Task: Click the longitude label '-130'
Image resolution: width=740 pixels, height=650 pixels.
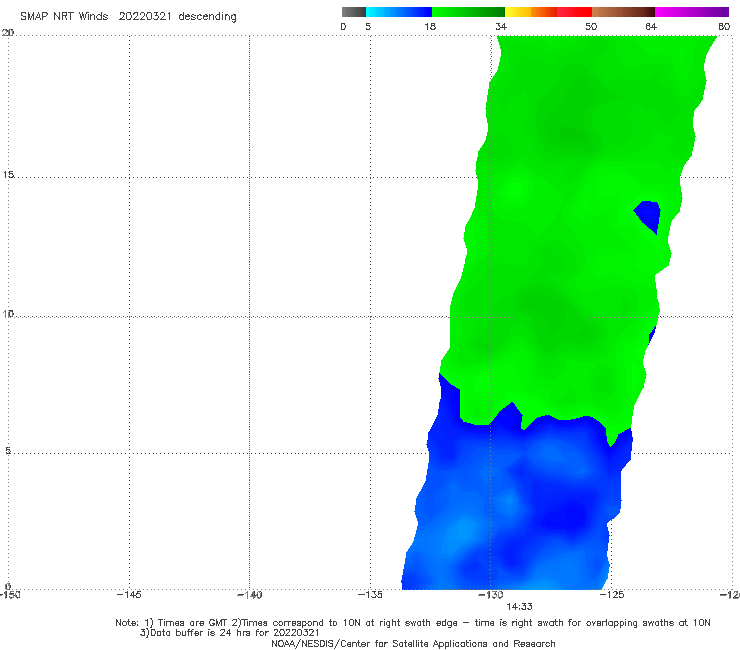Action: tap(491, 595)
